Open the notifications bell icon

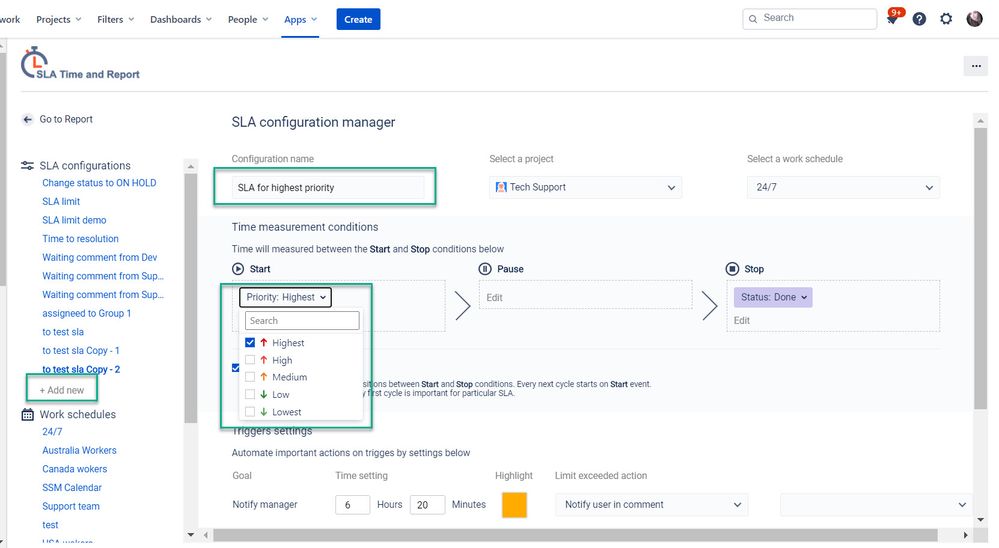click(893, 18)
